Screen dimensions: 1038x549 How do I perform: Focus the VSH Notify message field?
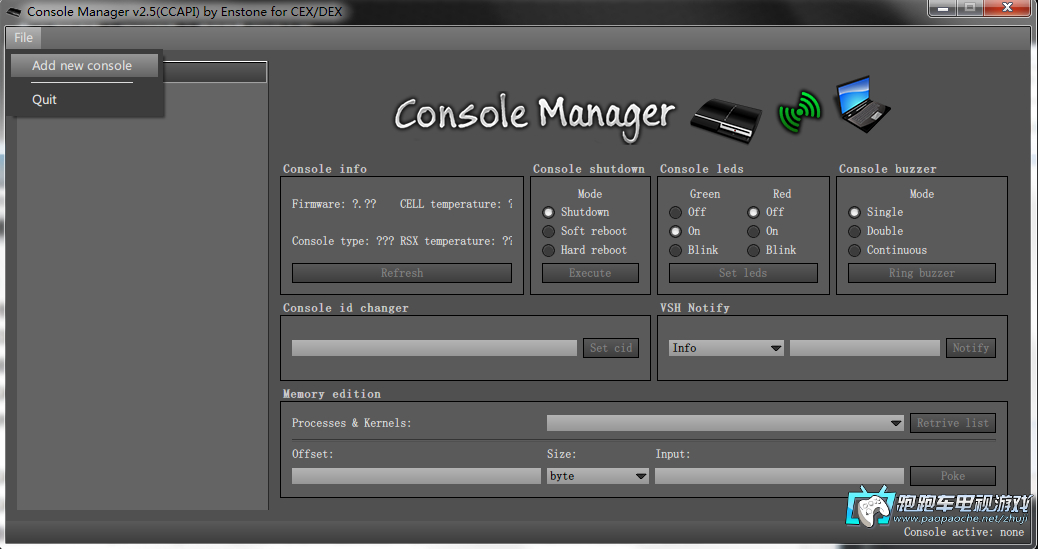click(x=865, y=348)
